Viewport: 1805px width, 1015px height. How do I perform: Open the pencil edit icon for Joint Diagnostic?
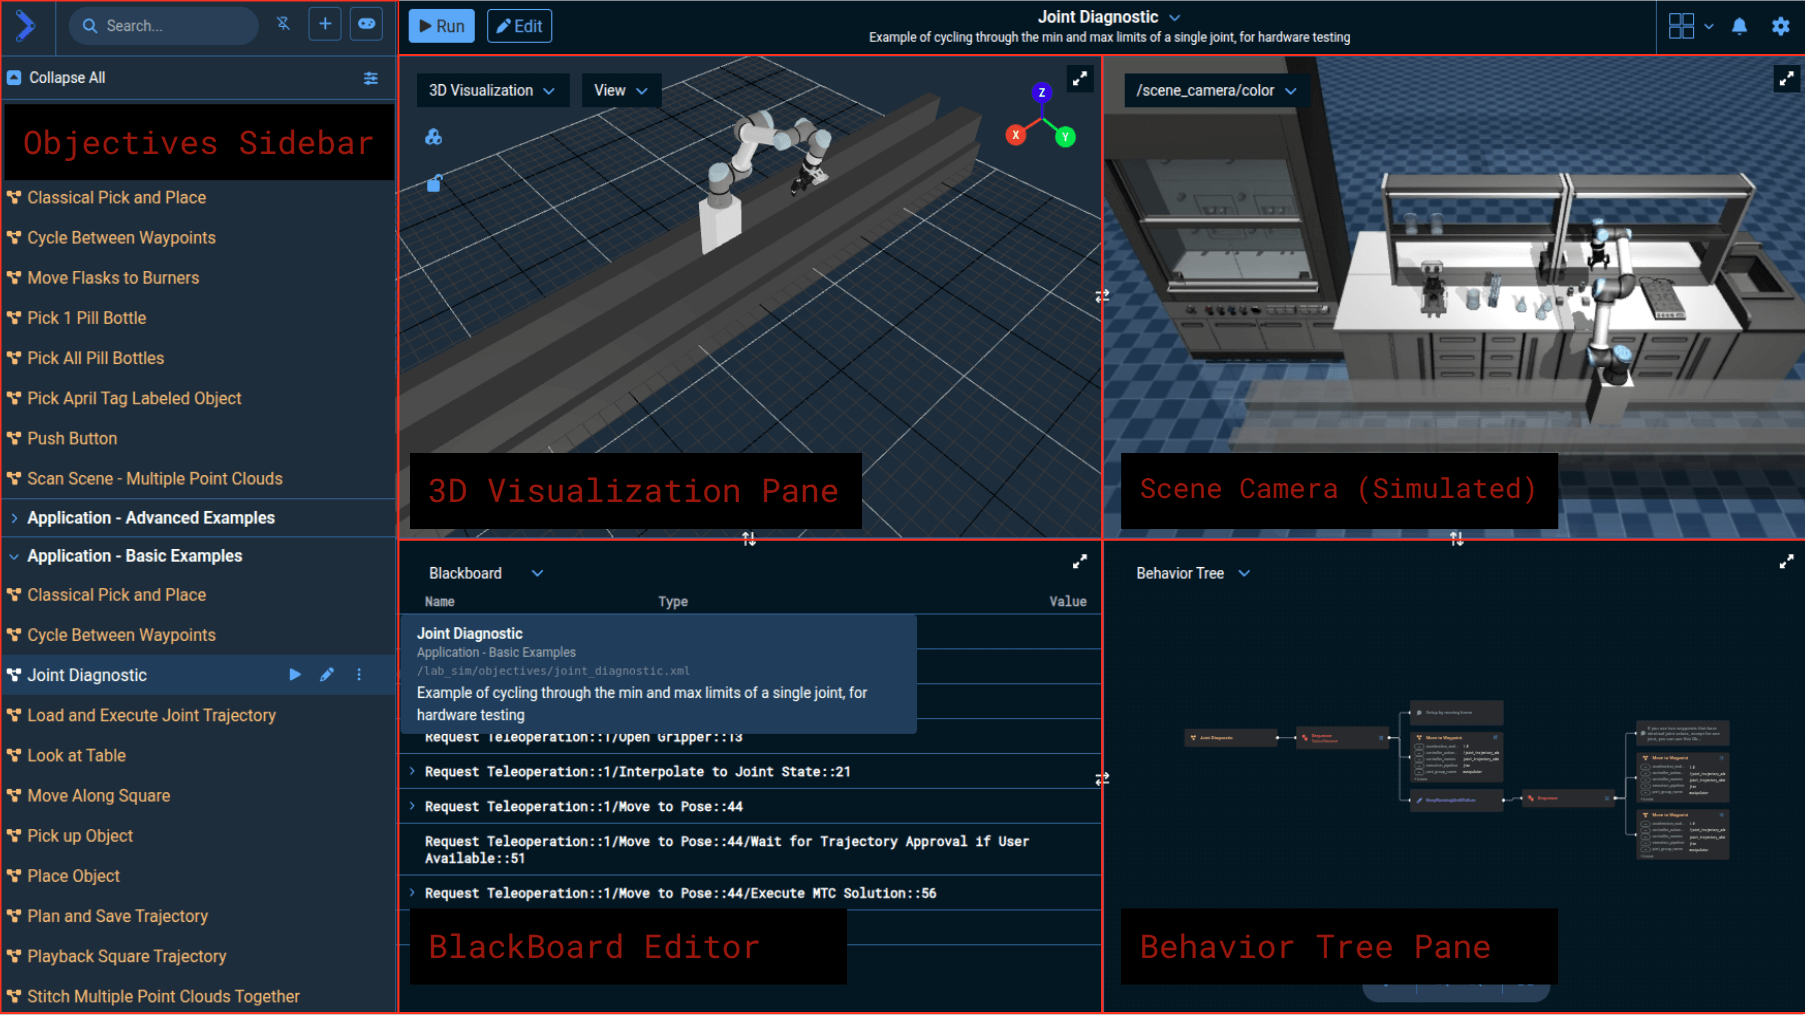[x=327, y=675]
